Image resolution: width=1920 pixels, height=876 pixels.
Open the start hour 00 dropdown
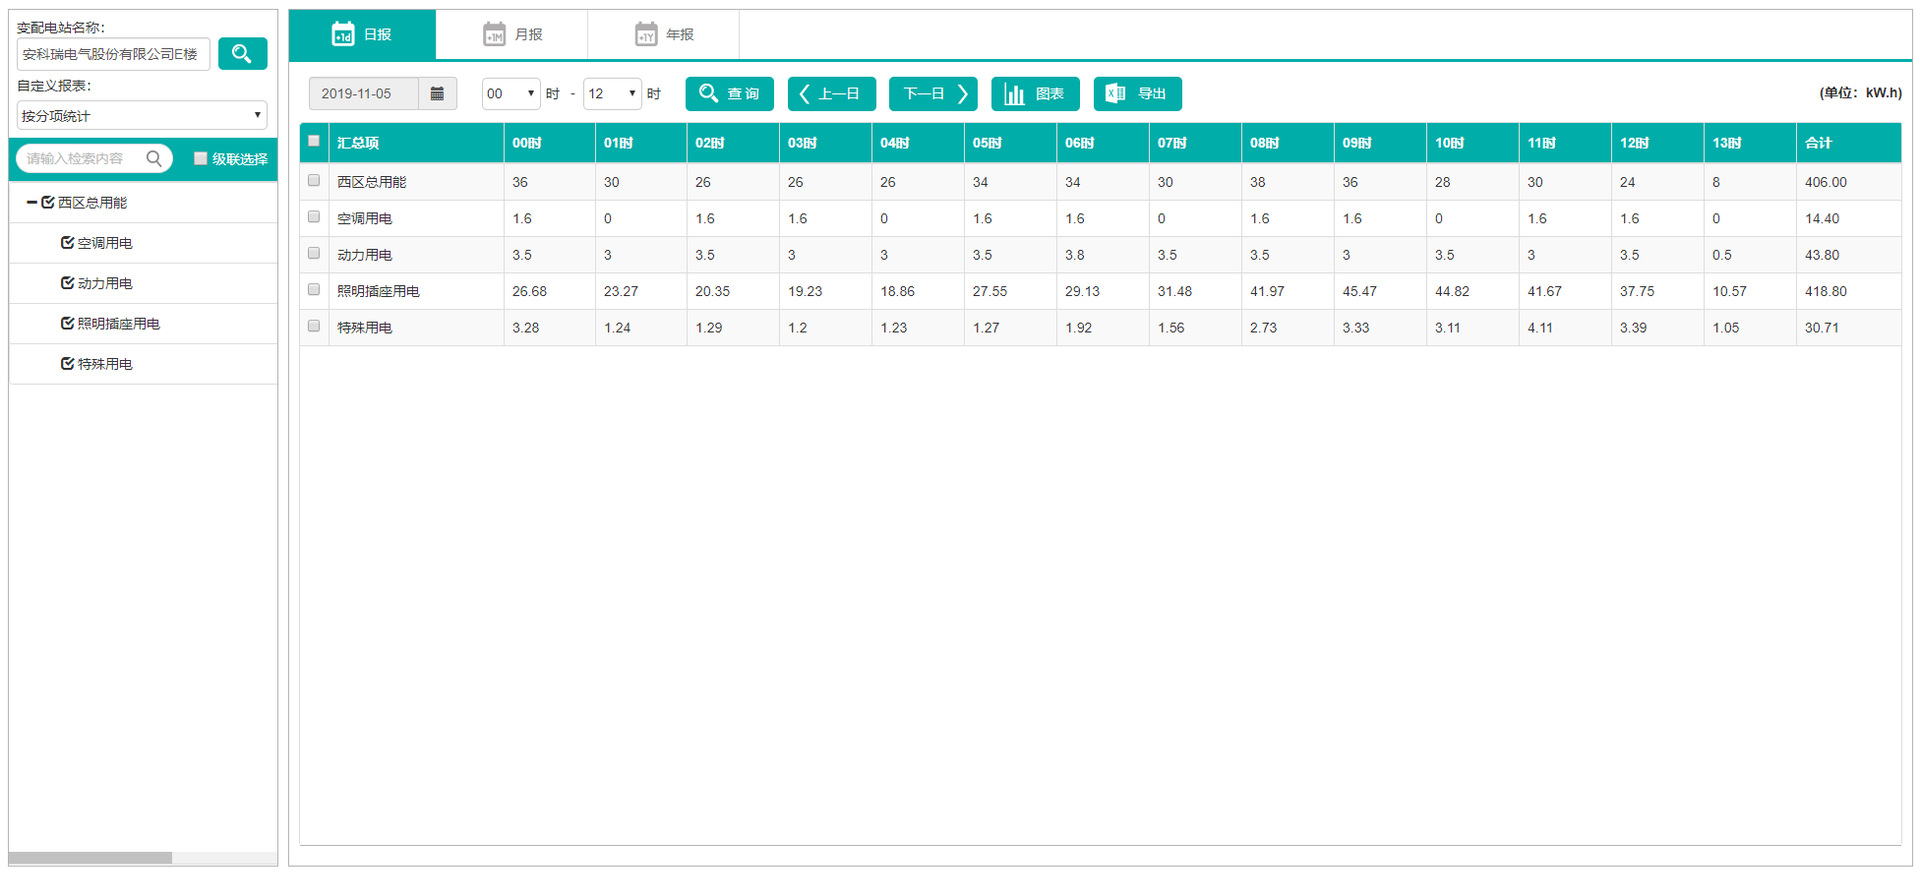pyautogui.click(x=510, y=94)
